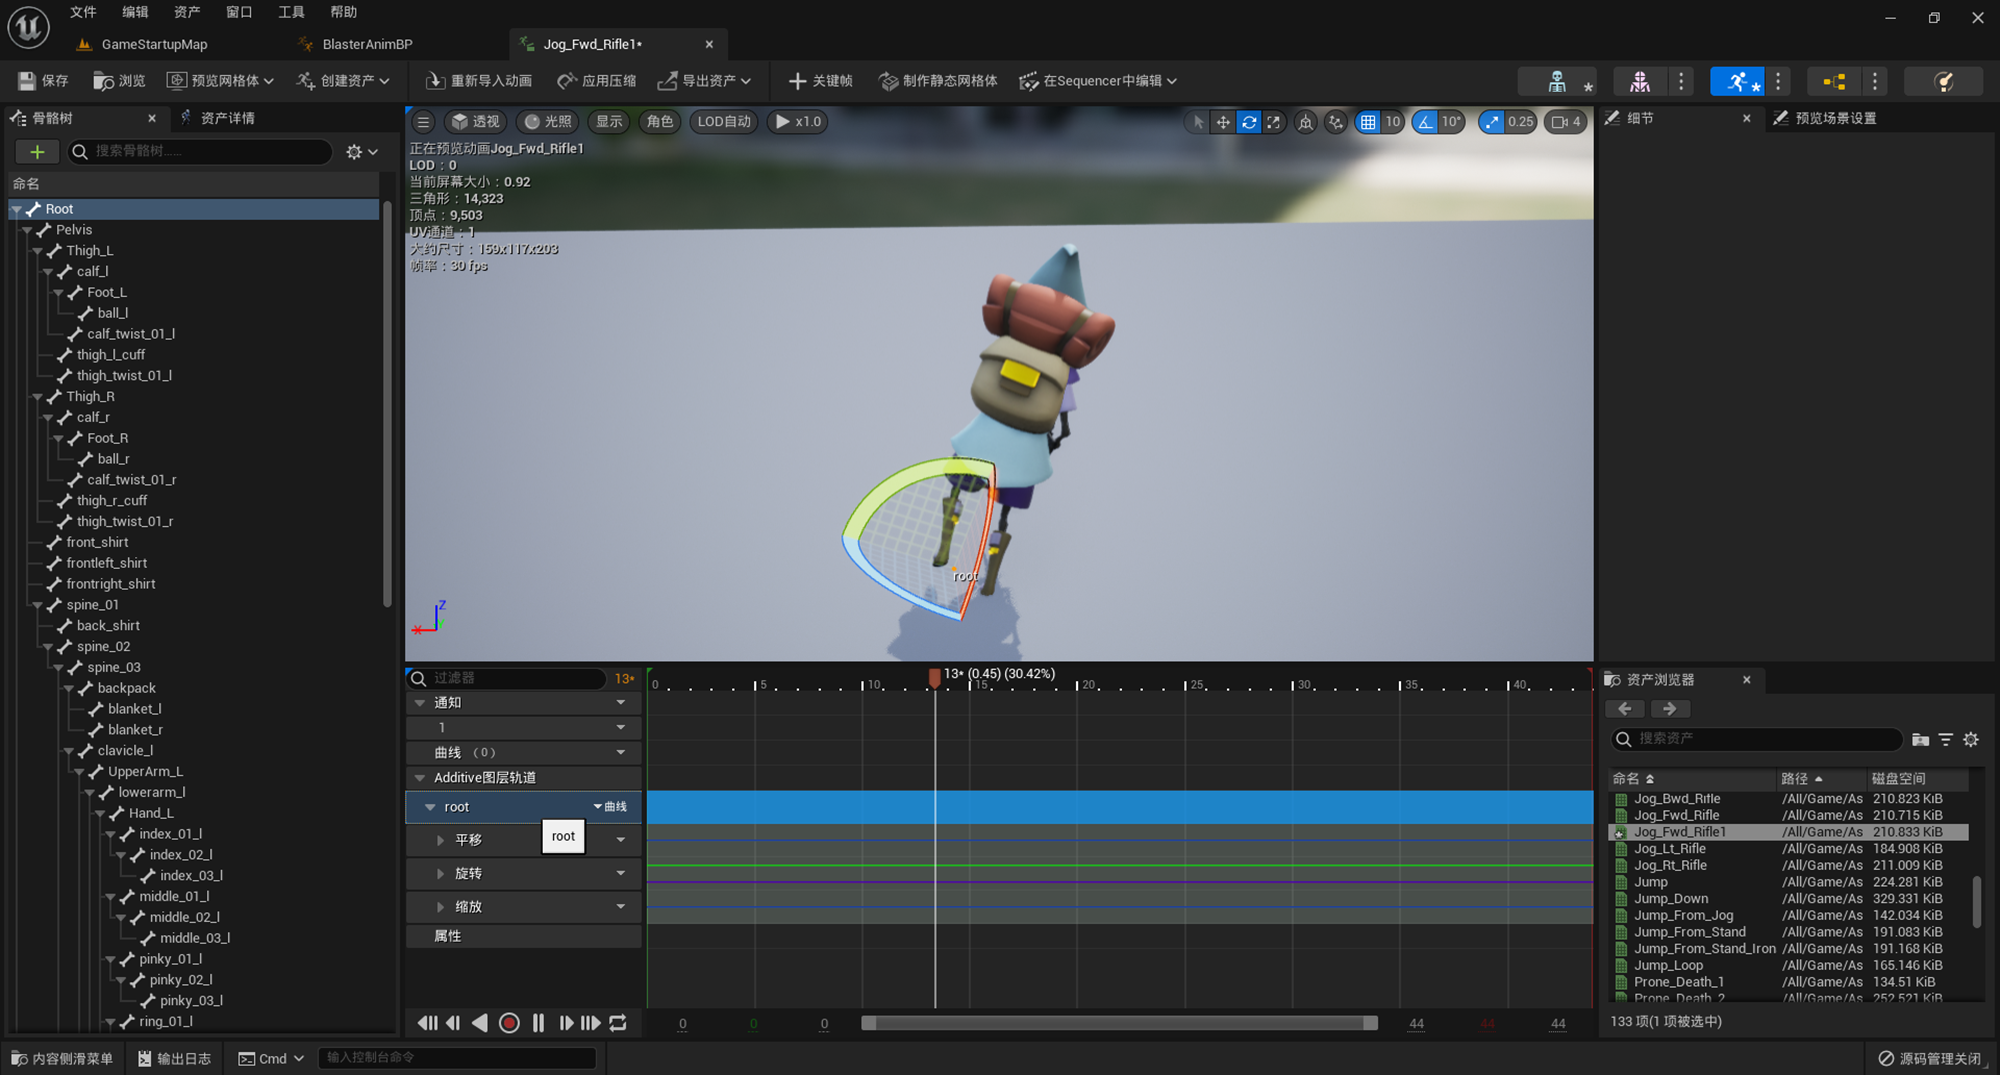Open asset browser filter icon
This screenshot has width=2000, height=1075.
[1946, 740]
